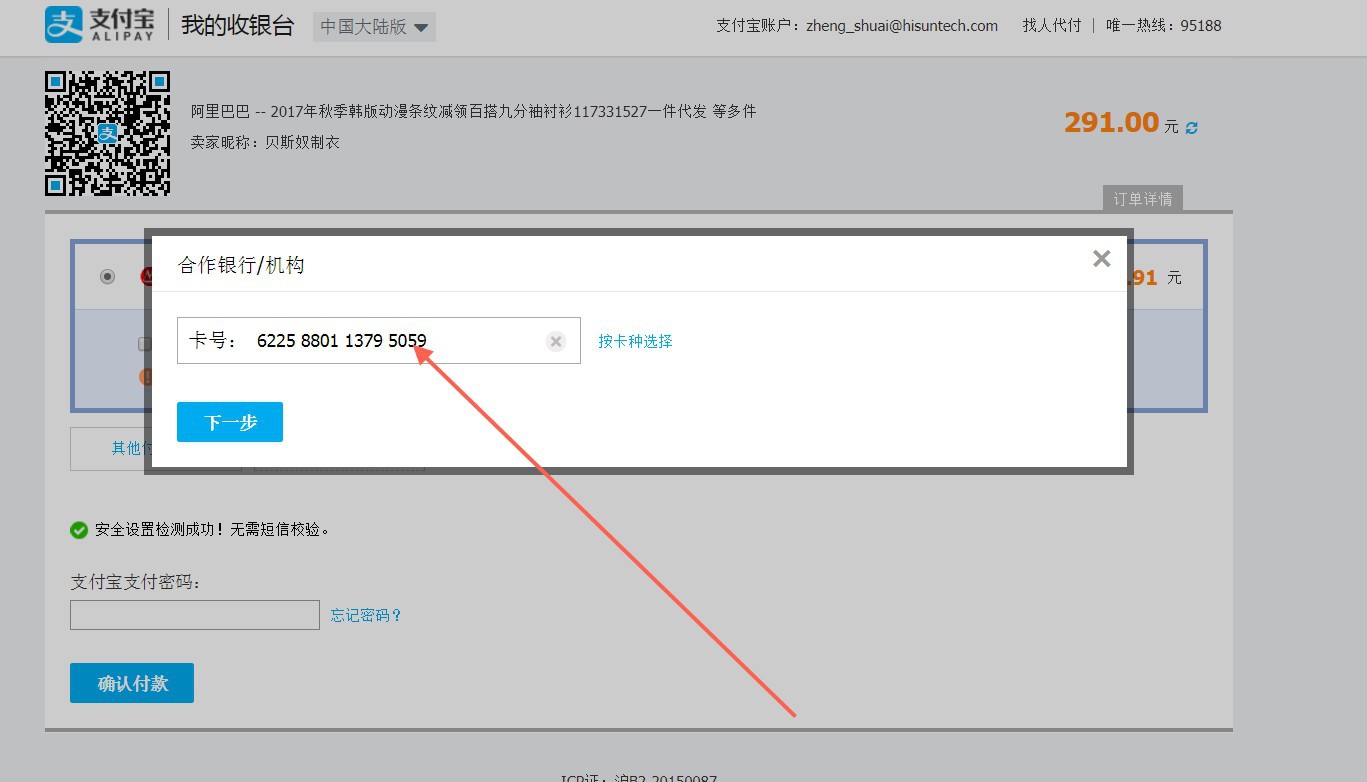This screenshot has width=1367, height=782.
Task: Click the 找人代付 link
Action: click(1051, 26)
